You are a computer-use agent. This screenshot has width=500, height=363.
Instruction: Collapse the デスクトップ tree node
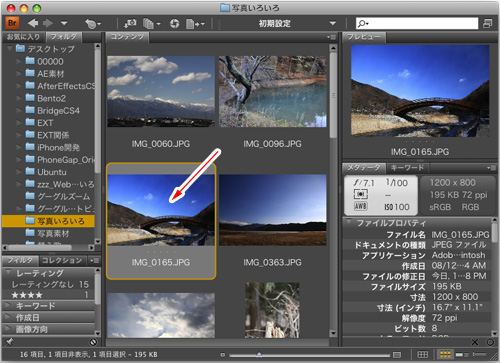[10, 49]
